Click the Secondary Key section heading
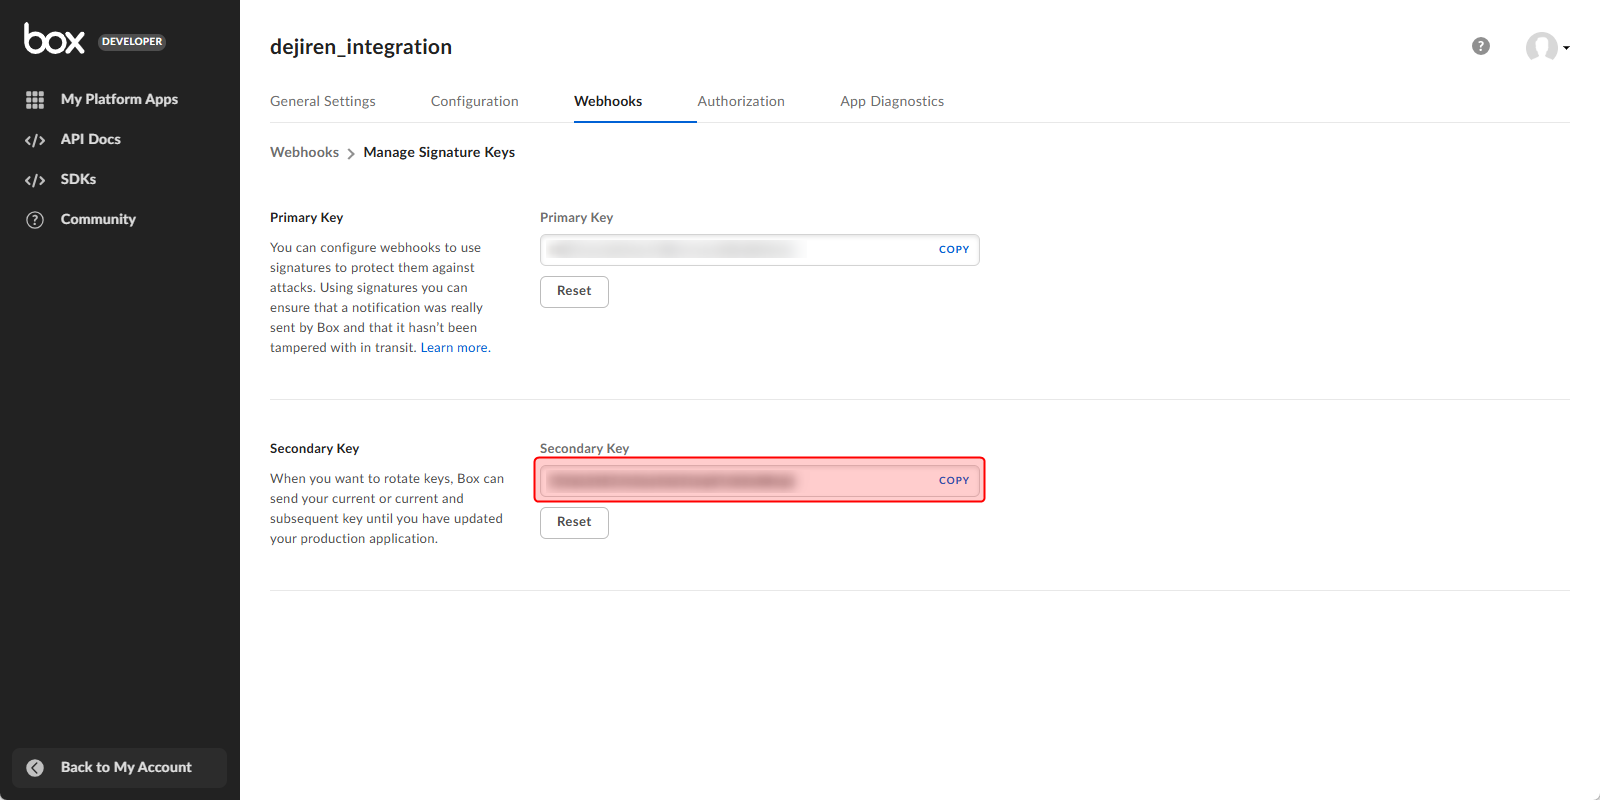The width and height of the screenshot is (1600, 800). pos(314,448)
